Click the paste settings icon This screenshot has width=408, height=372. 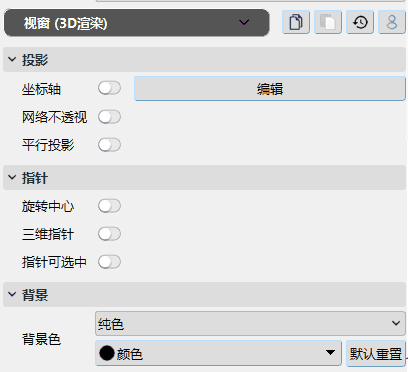tap(328, 22)
